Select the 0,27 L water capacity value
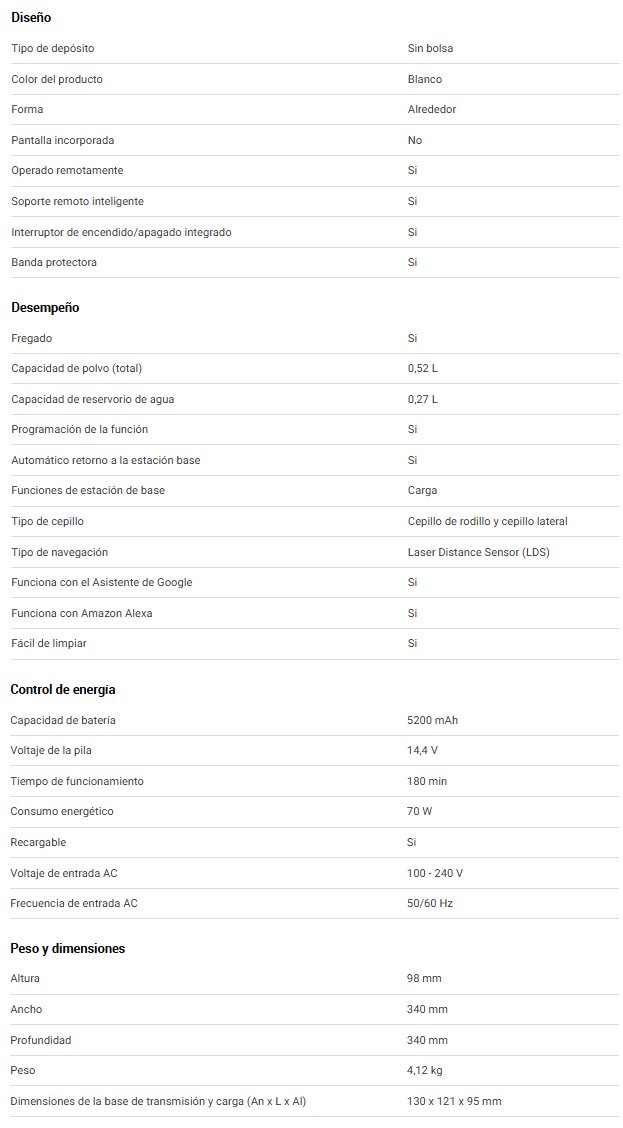The height and width of the screenshot is (1128, 623). (423, 399)
